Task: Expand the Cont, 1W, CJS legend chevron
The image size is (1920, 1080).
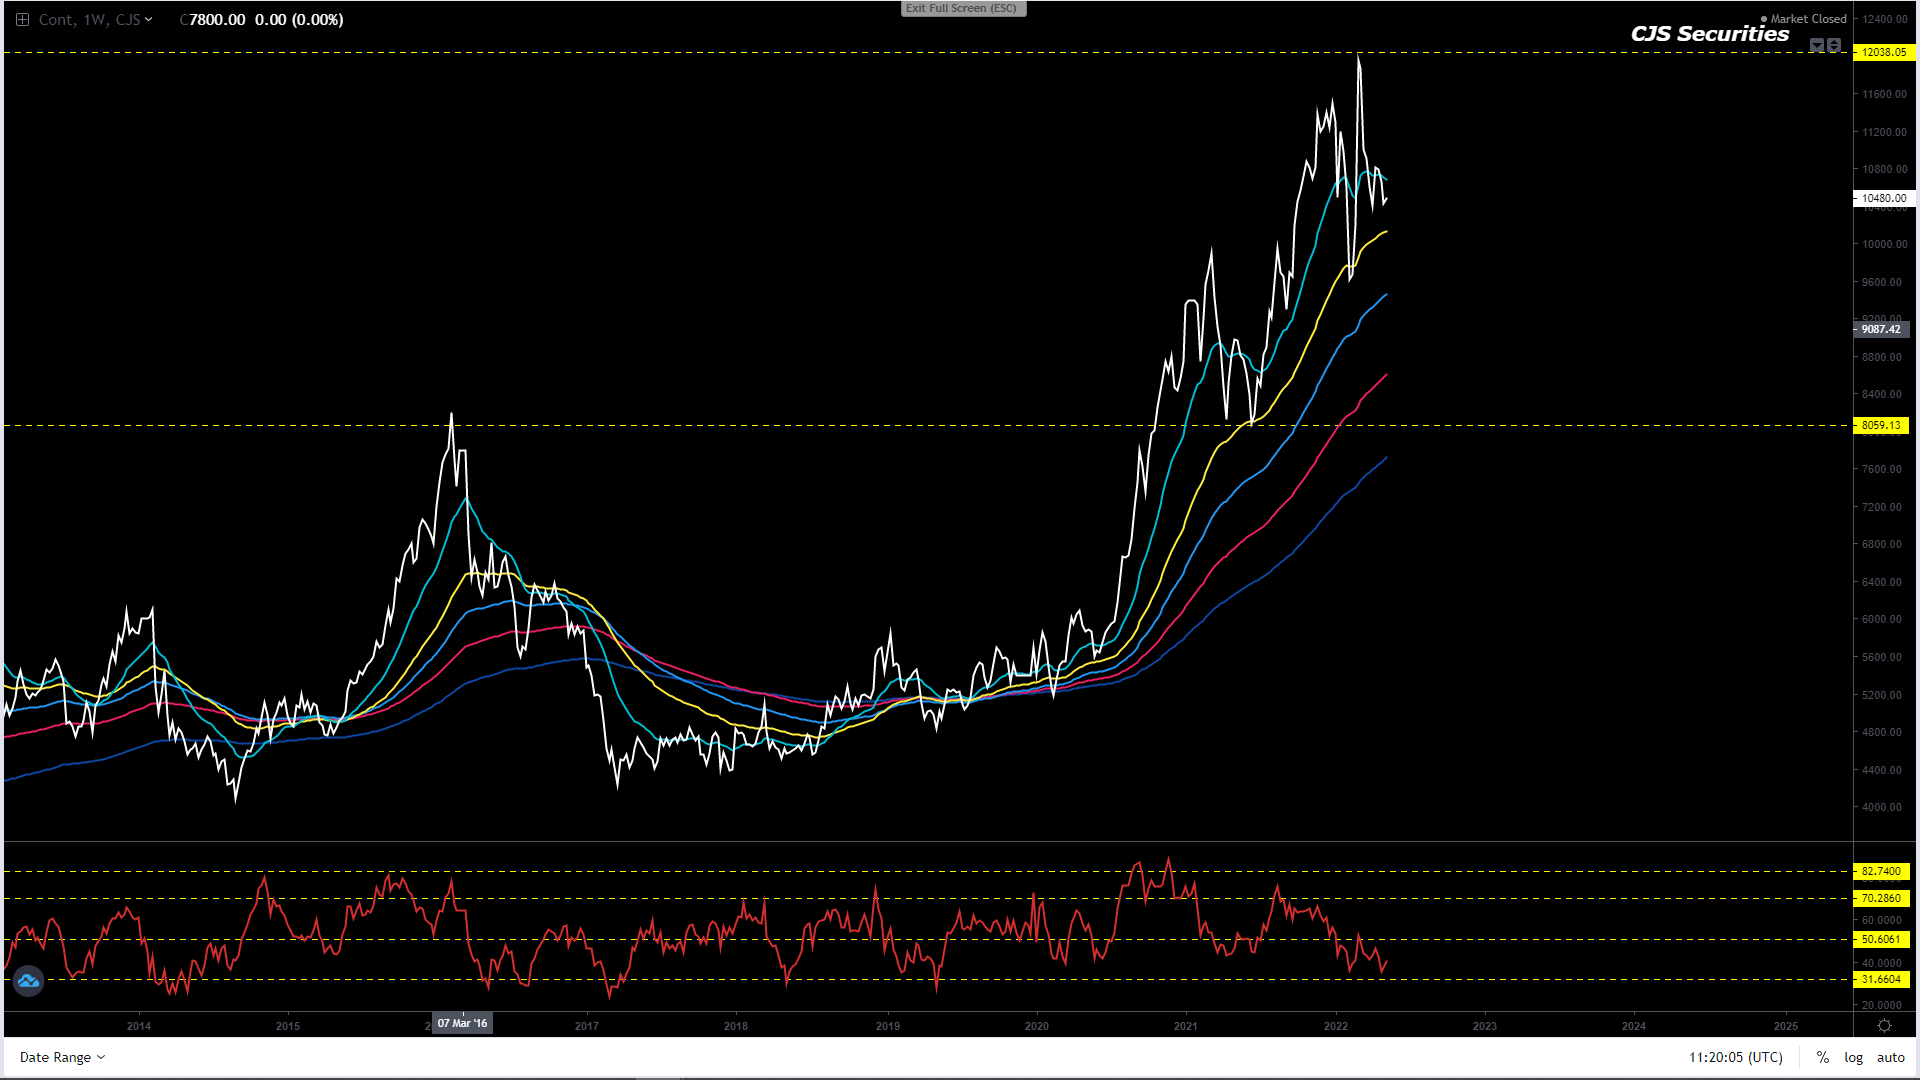Action: tap(149, 20)
